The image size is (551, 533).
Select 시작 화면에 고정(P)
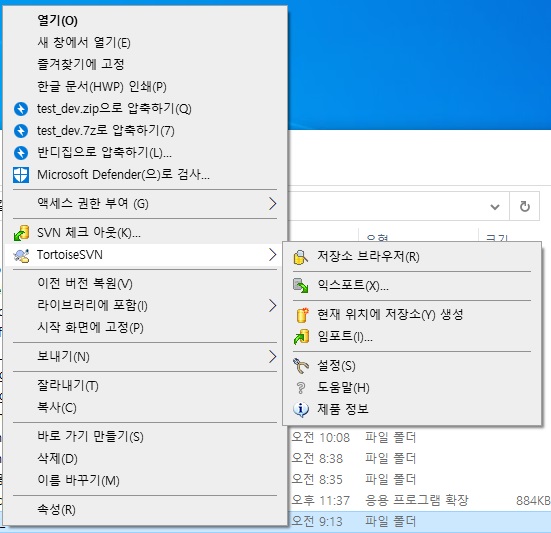pos(145,327)
